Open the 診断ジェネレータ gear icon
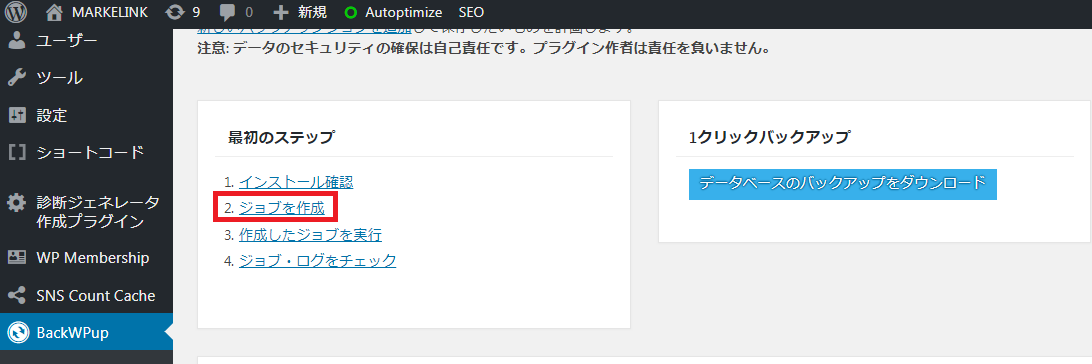 point(17,203)
